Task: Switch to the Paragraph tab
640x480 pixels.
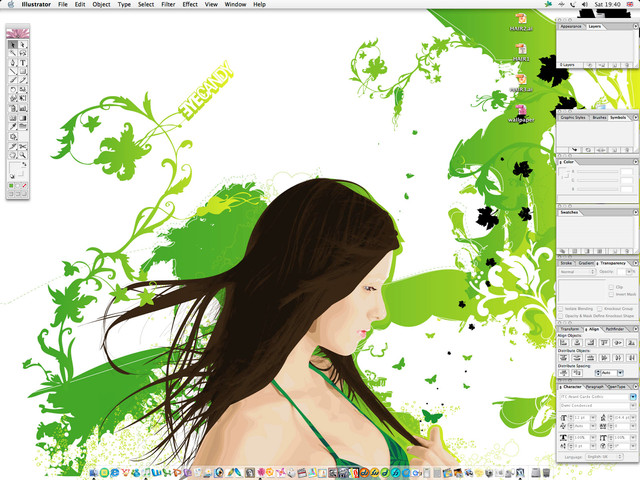Action: [x=594, y=387]
